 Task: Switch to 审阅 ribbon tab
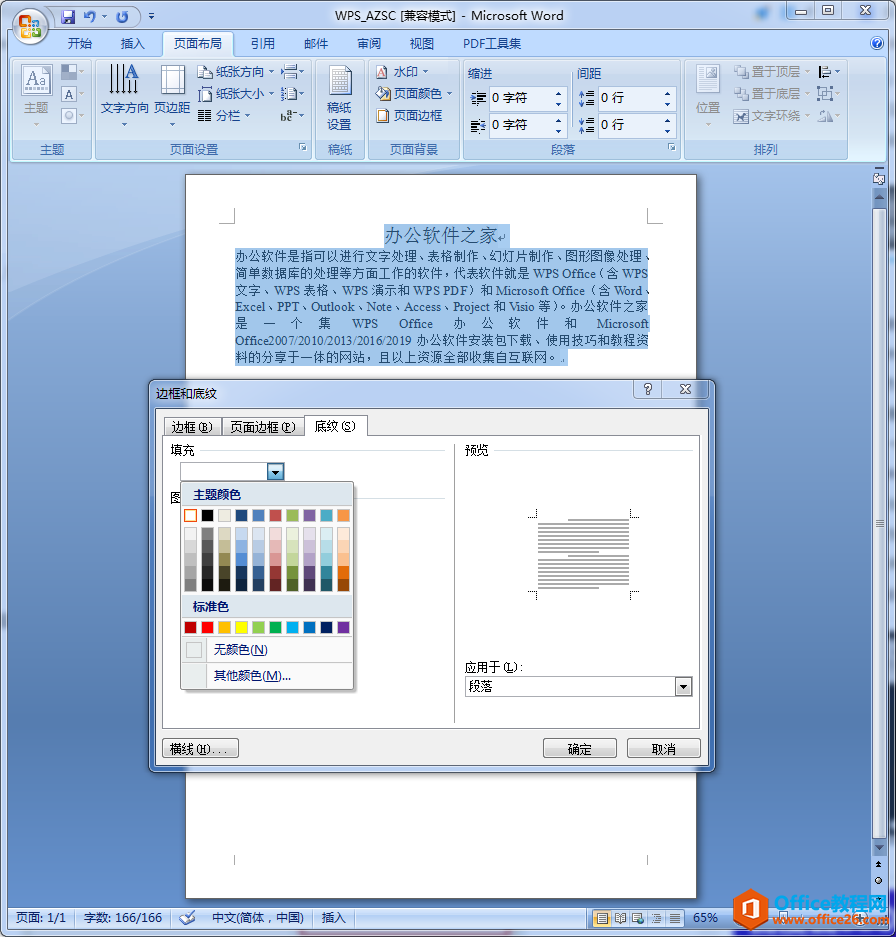click(x=369, y=44)
